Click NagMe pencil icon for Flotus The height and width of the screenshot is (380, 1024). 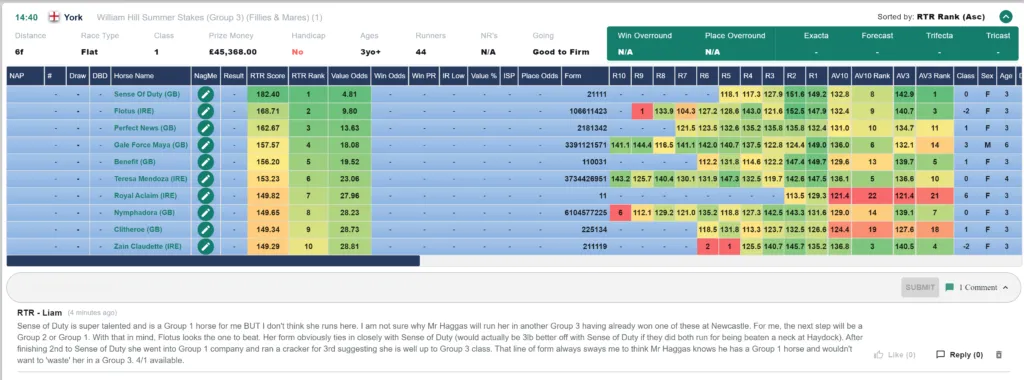click(206, 111)
